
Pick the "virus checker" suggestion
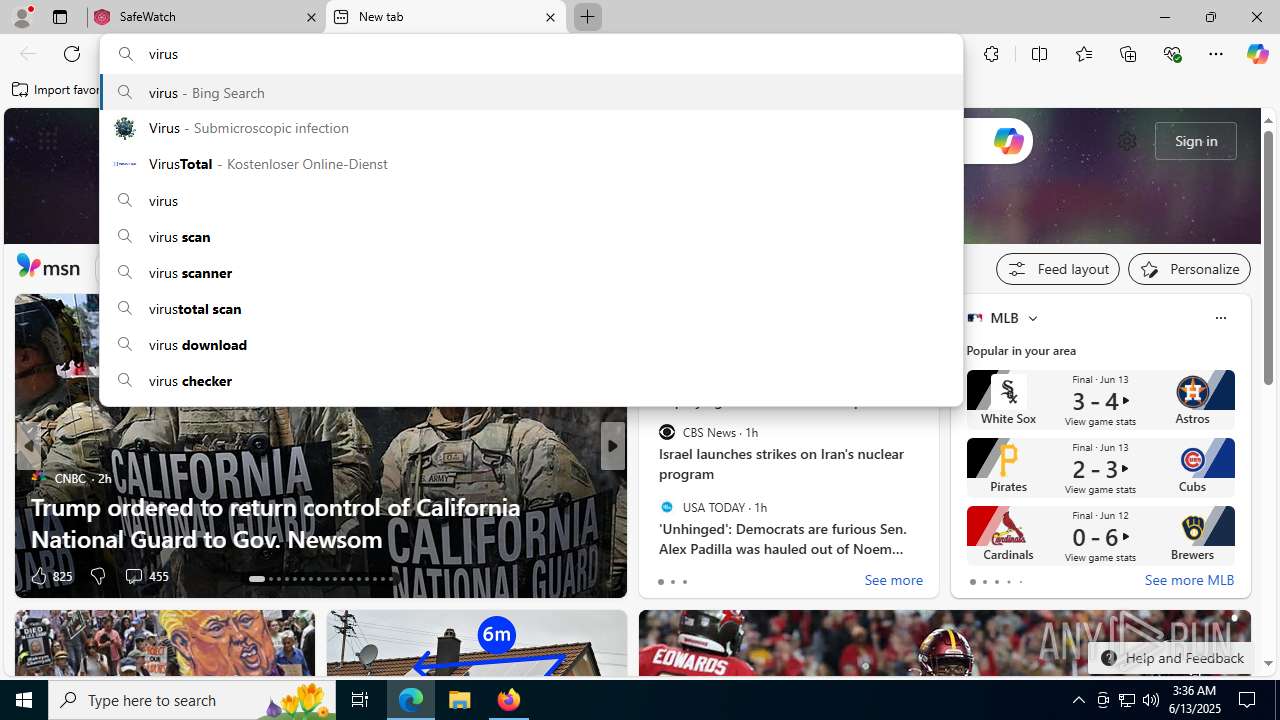[x=531, y=381]
